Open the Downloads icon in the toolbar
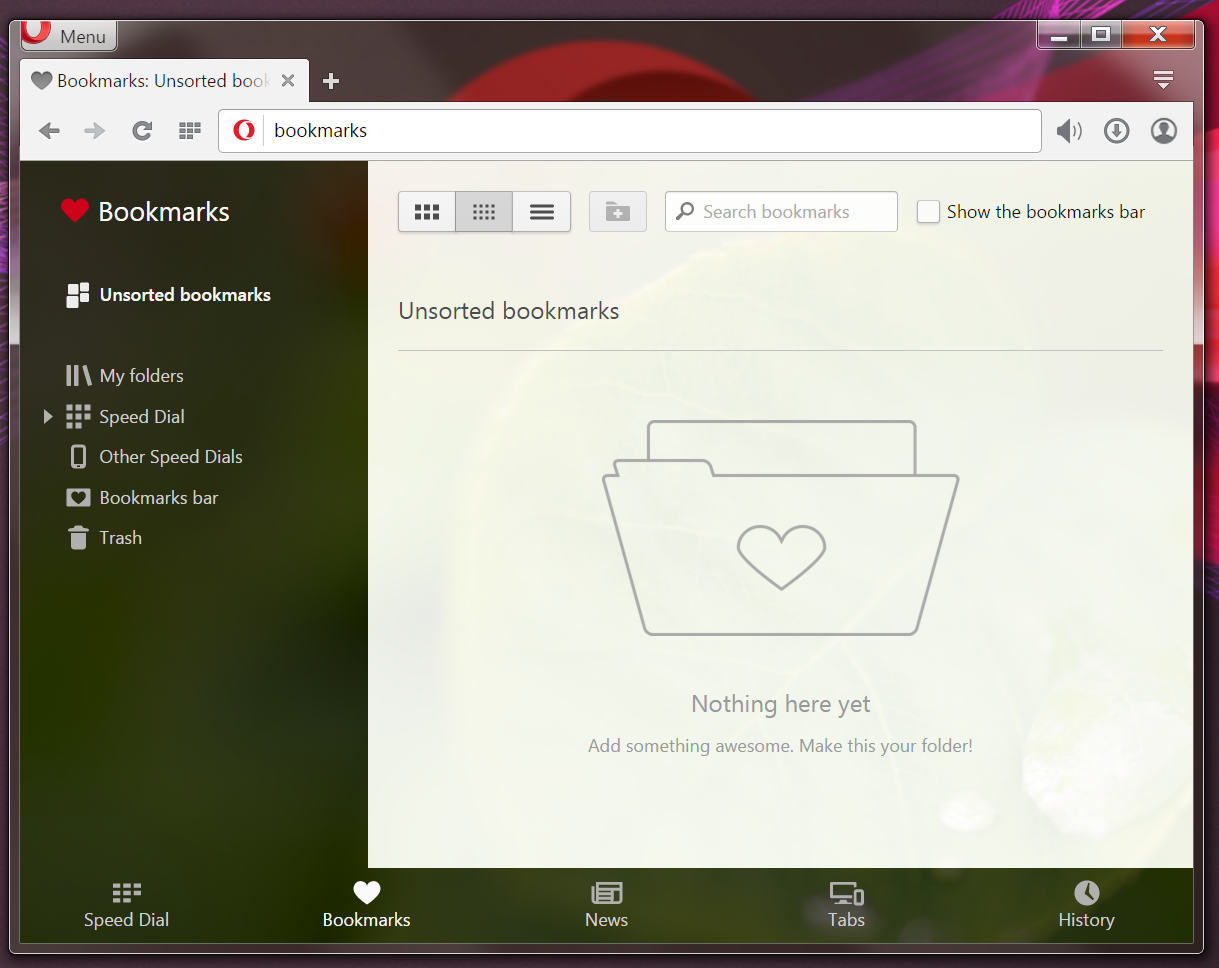 click(1116, 131)
